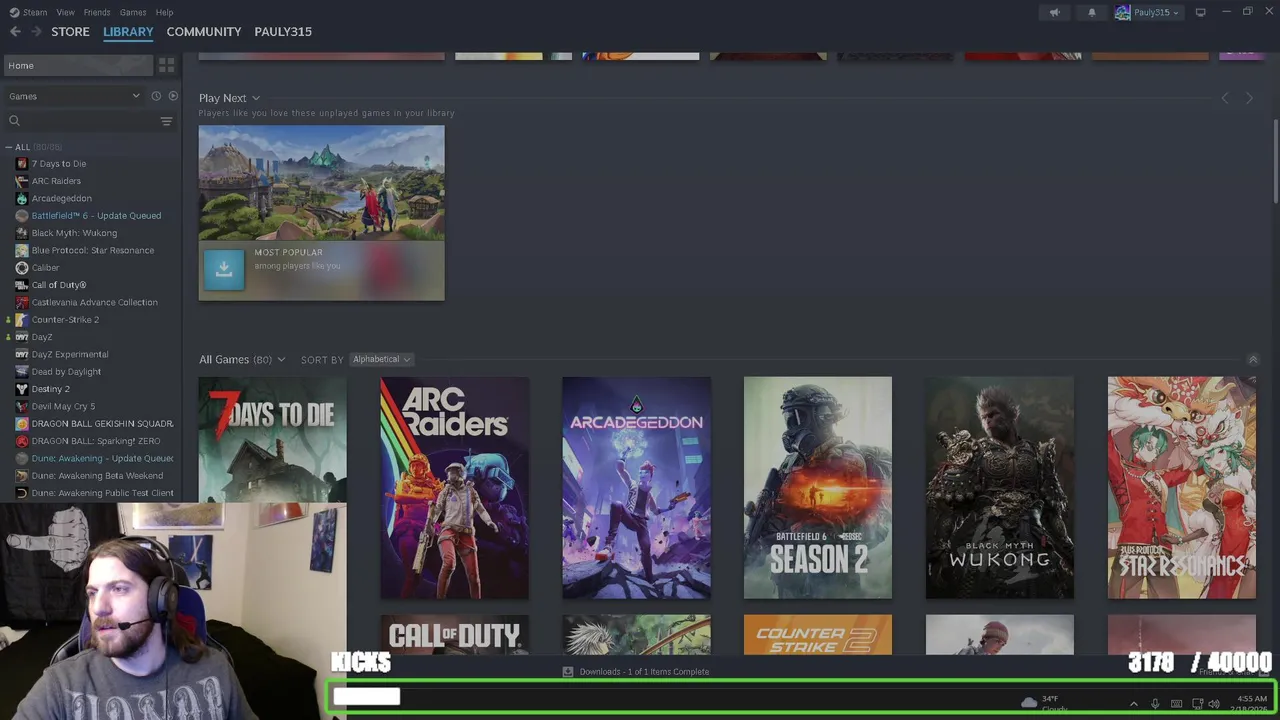Click the Home button in sidebar
The width and height of the screenshot is (1280, 720).
pos(78,65)
